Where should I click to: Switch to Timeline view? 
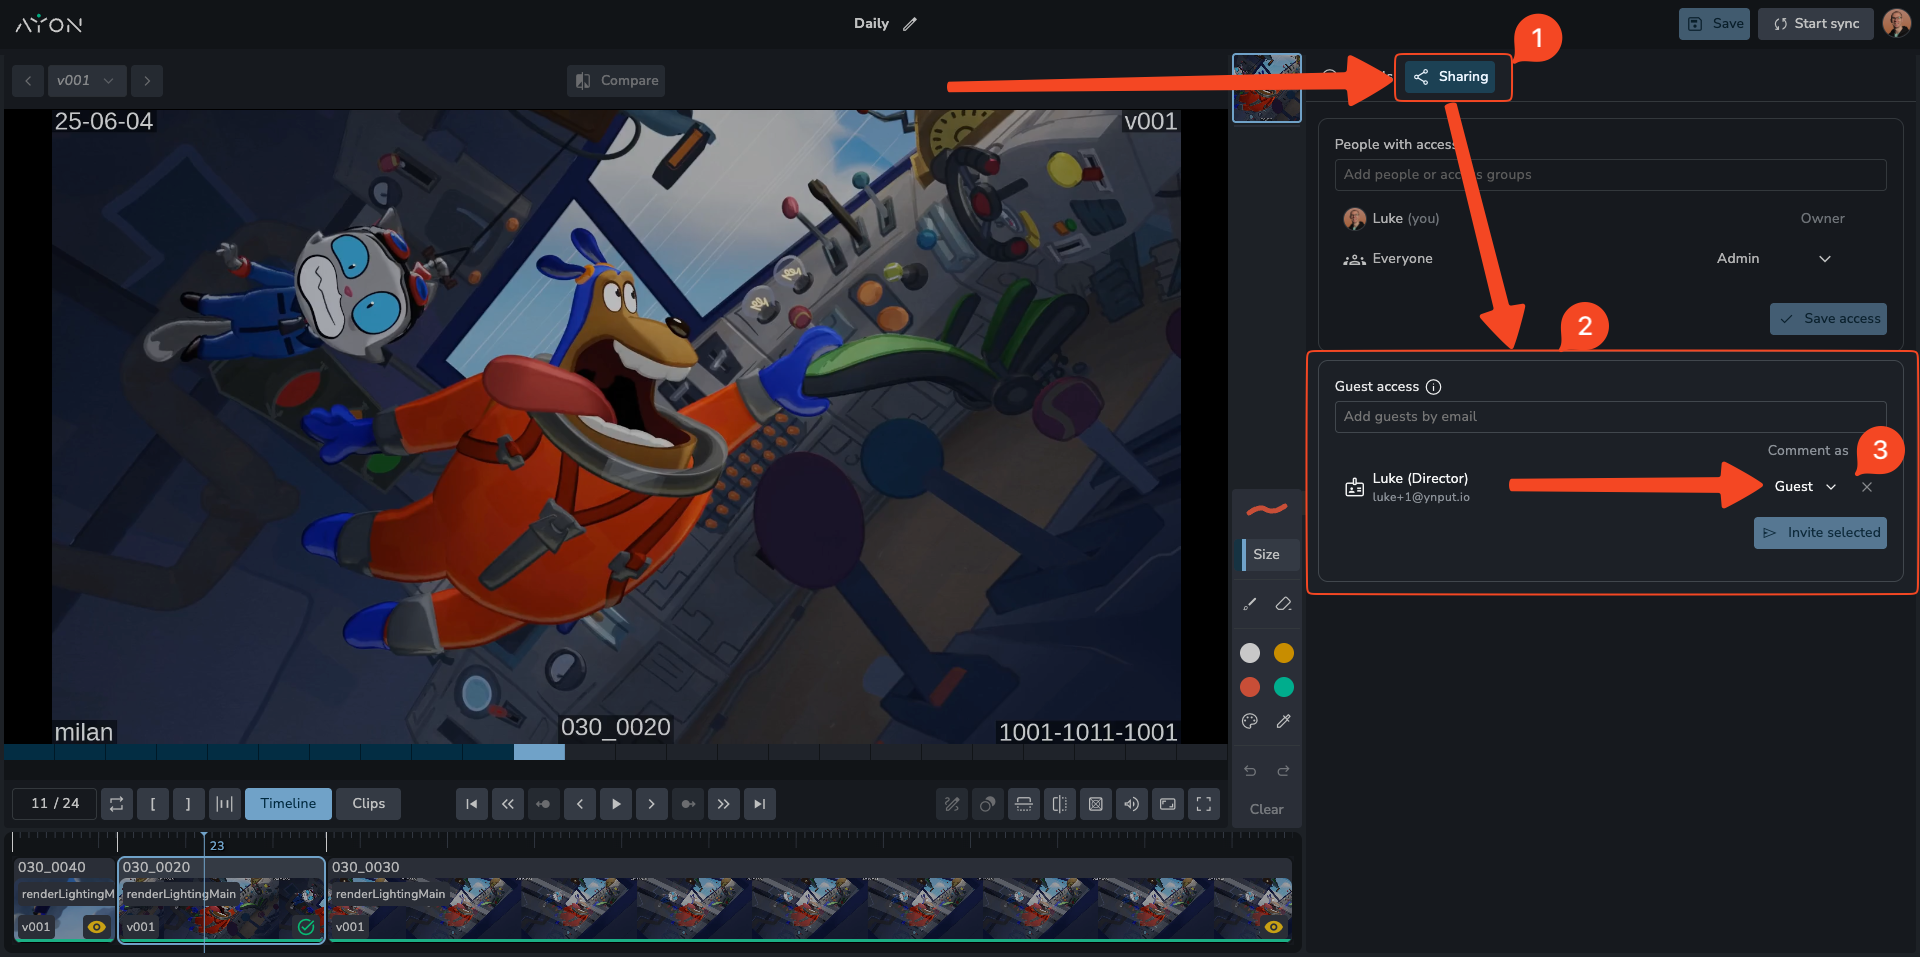coord(288,804)
